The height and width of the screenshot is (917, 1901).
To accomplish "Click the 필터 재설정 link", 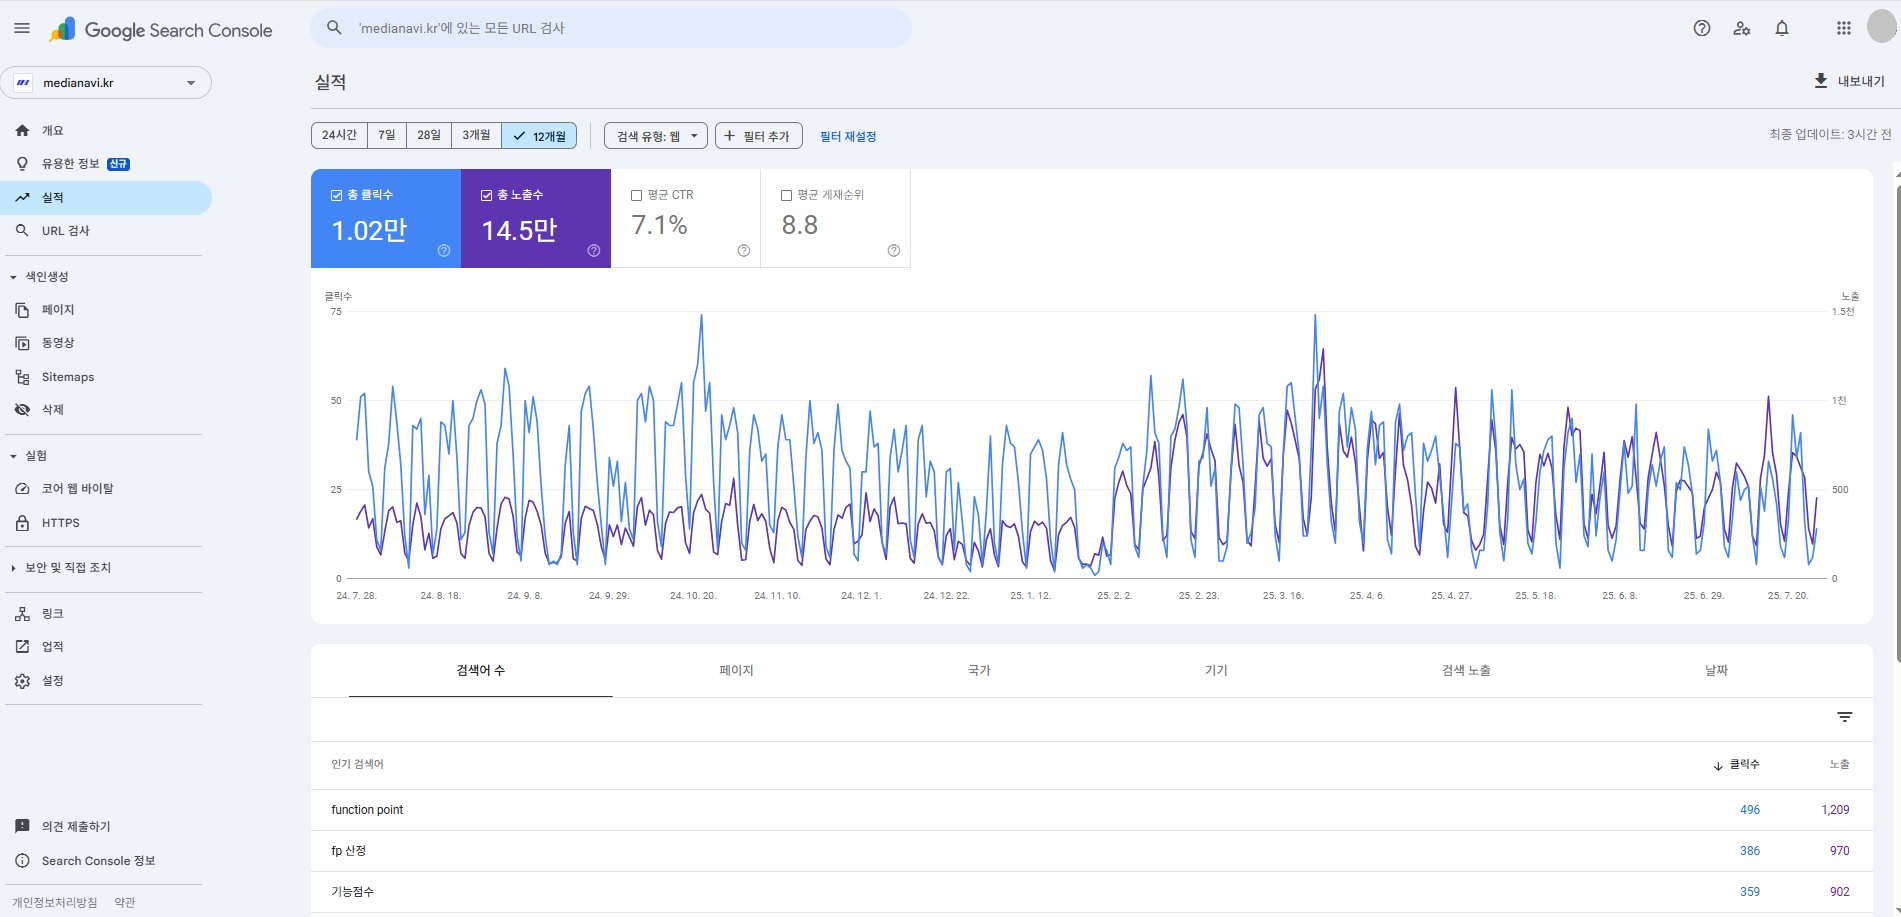I will point(847,137).
